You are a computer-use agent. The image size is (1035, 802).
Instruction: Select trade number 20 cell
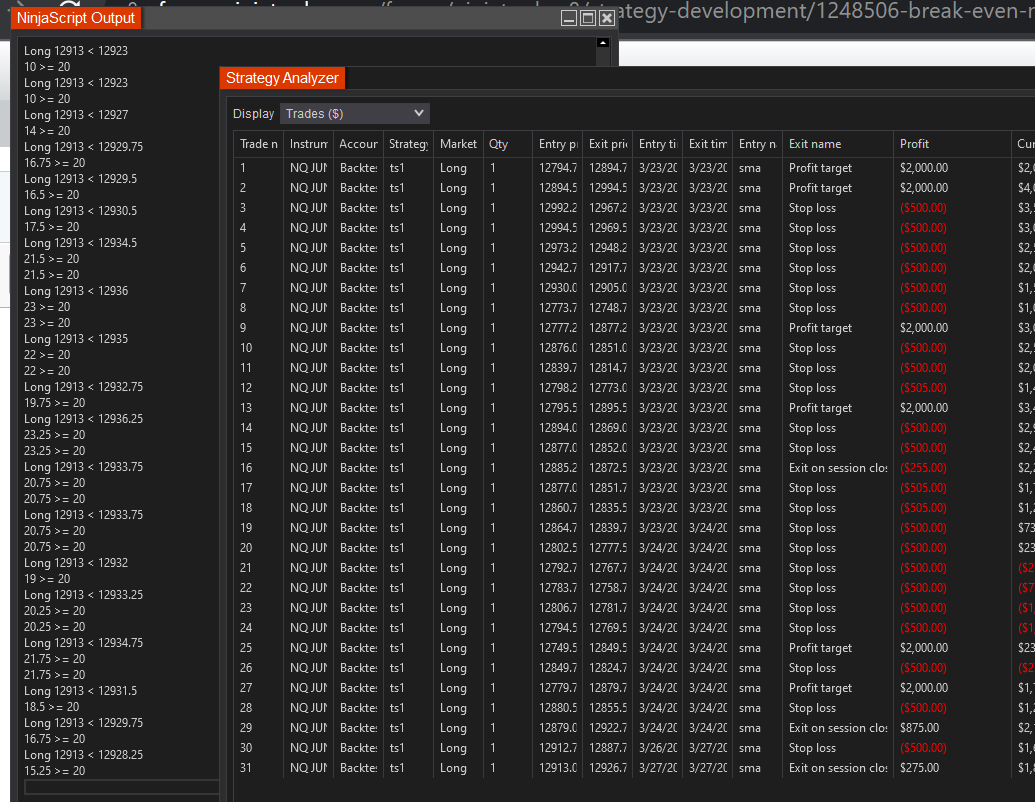(x=246, y=548)
